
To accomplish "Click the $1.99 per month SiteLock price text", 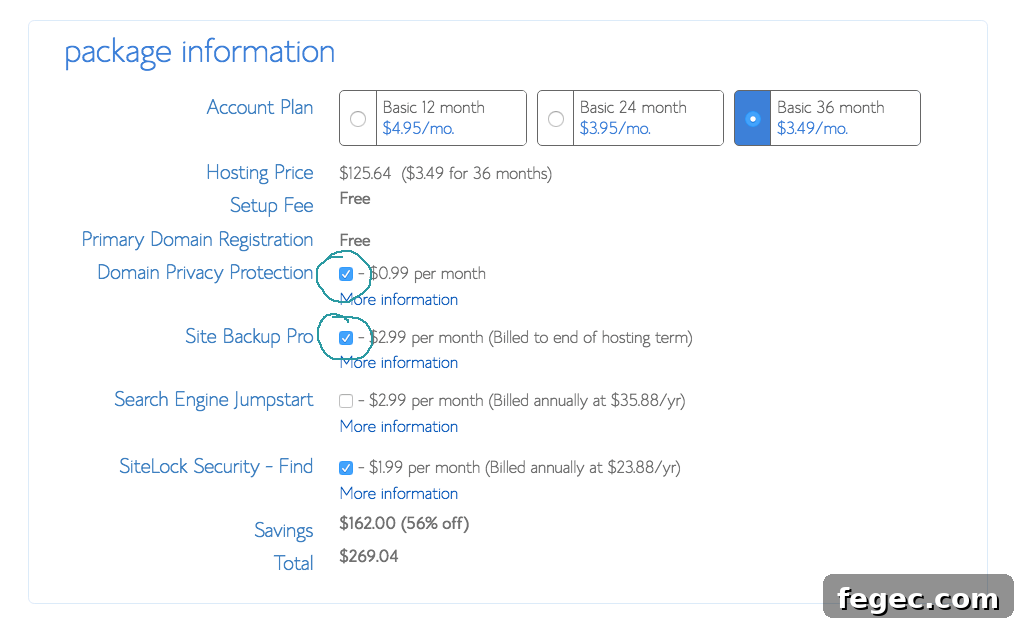I will [x=424, y=468].
